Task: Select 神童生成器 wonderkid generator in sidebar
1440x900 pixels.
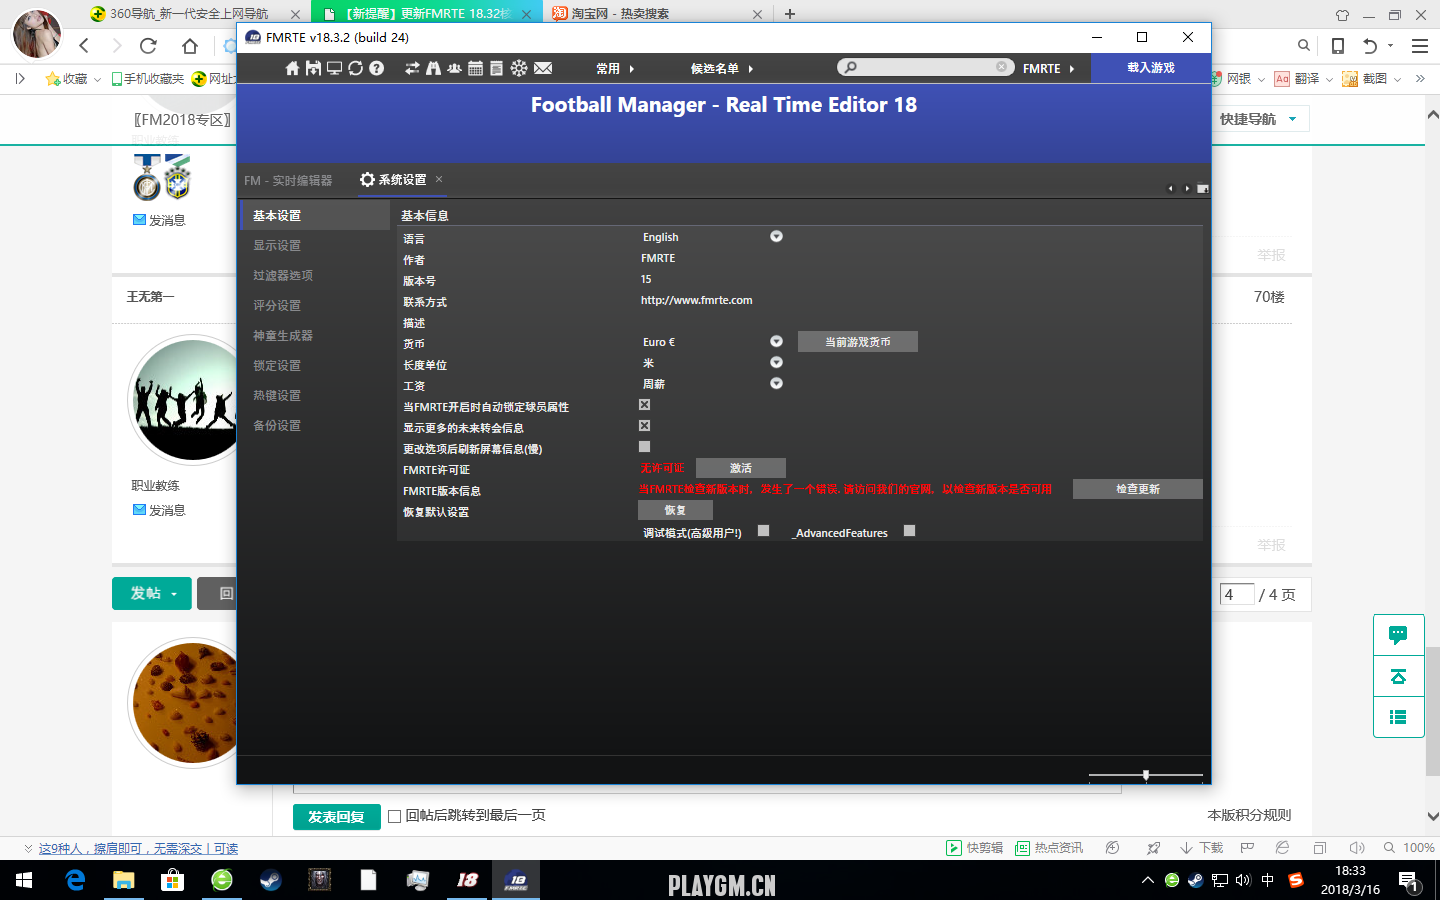Action: point(314,335)
